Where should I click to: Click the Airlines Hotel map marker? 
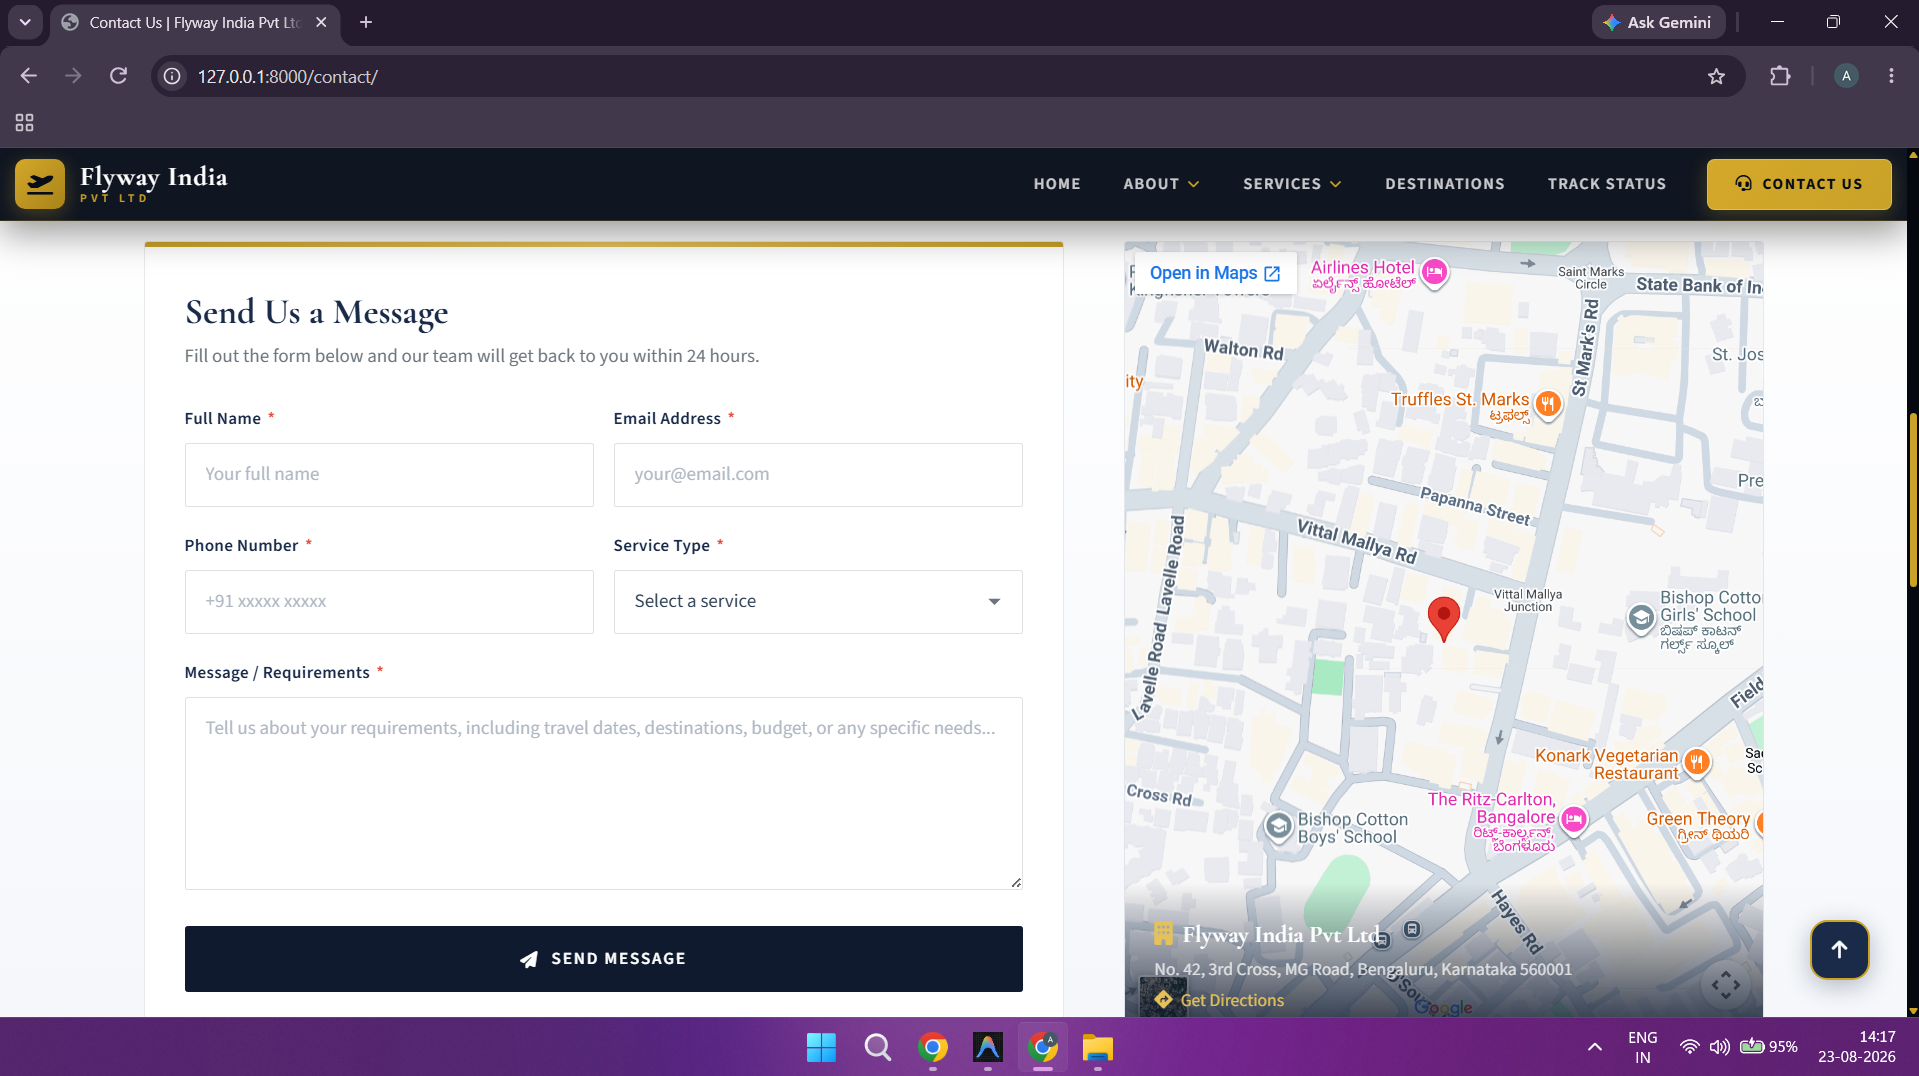1434,272
